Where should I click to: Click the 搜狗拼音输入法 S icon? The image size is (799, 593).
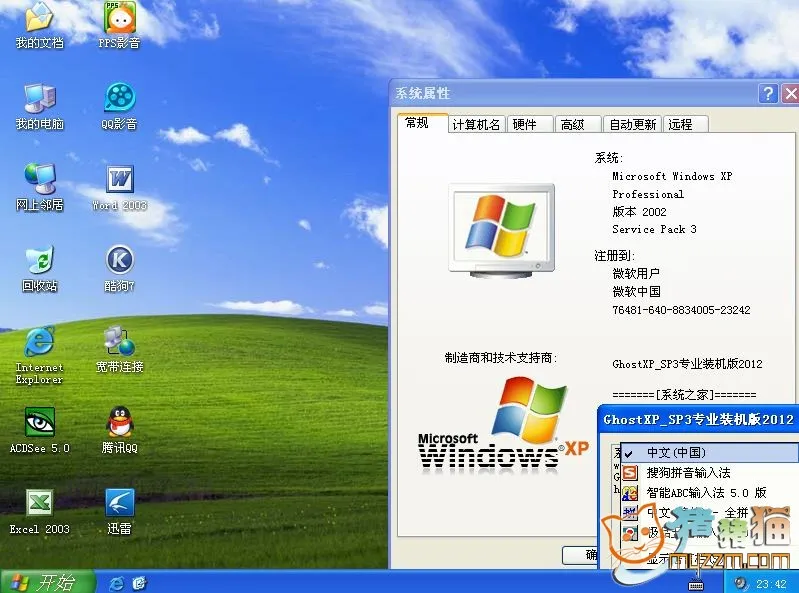[630, 473]
